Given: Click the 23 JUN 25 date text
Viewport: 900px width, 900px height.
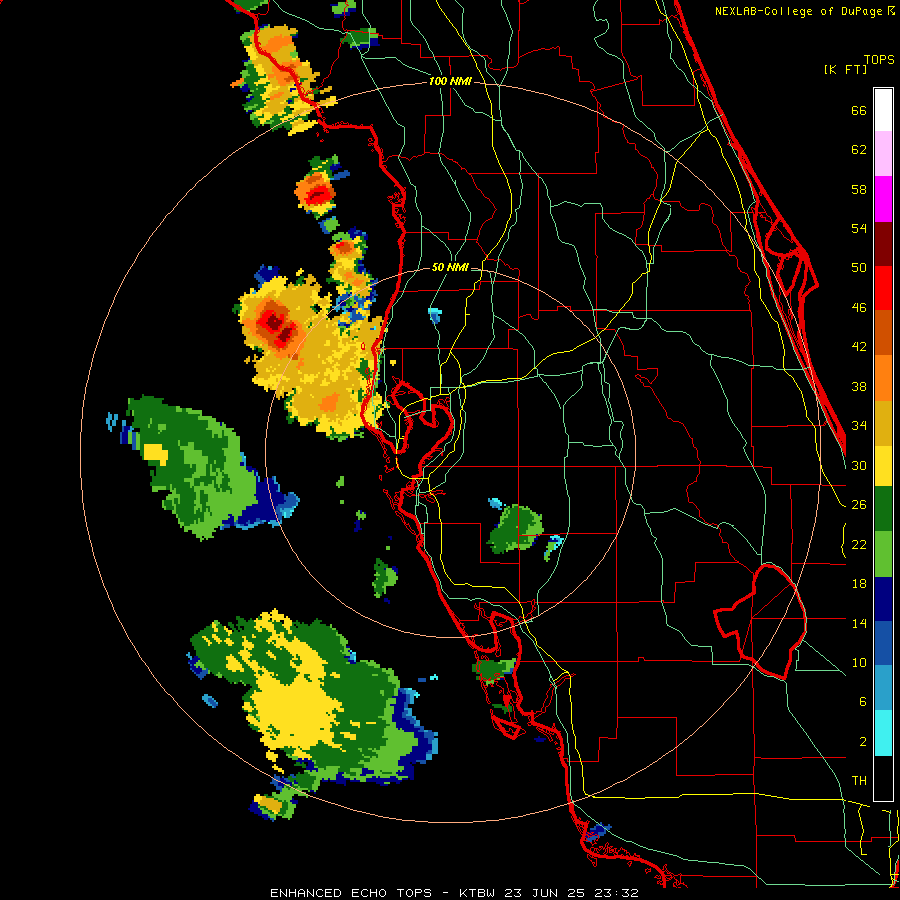Looking at the screenshot, I should (545, 893).
